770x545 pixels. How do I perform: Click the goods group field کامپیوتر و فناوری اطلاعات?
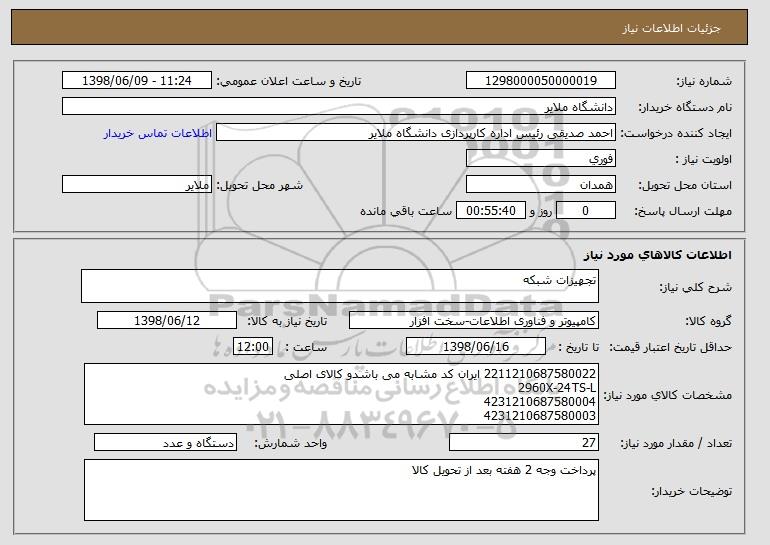click(474, 321)
